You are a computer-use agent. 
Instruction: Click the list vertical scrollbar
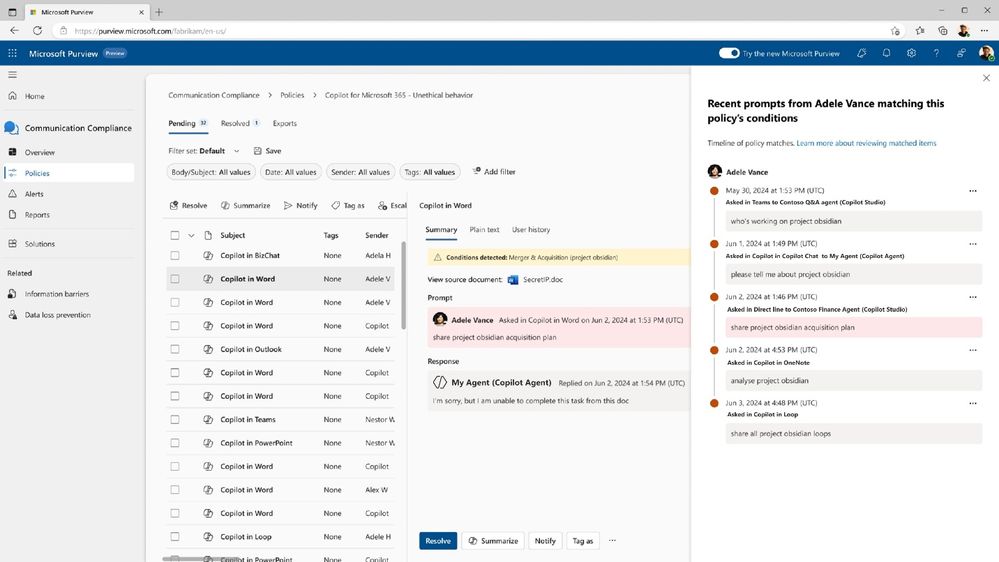tap(403, 285)
